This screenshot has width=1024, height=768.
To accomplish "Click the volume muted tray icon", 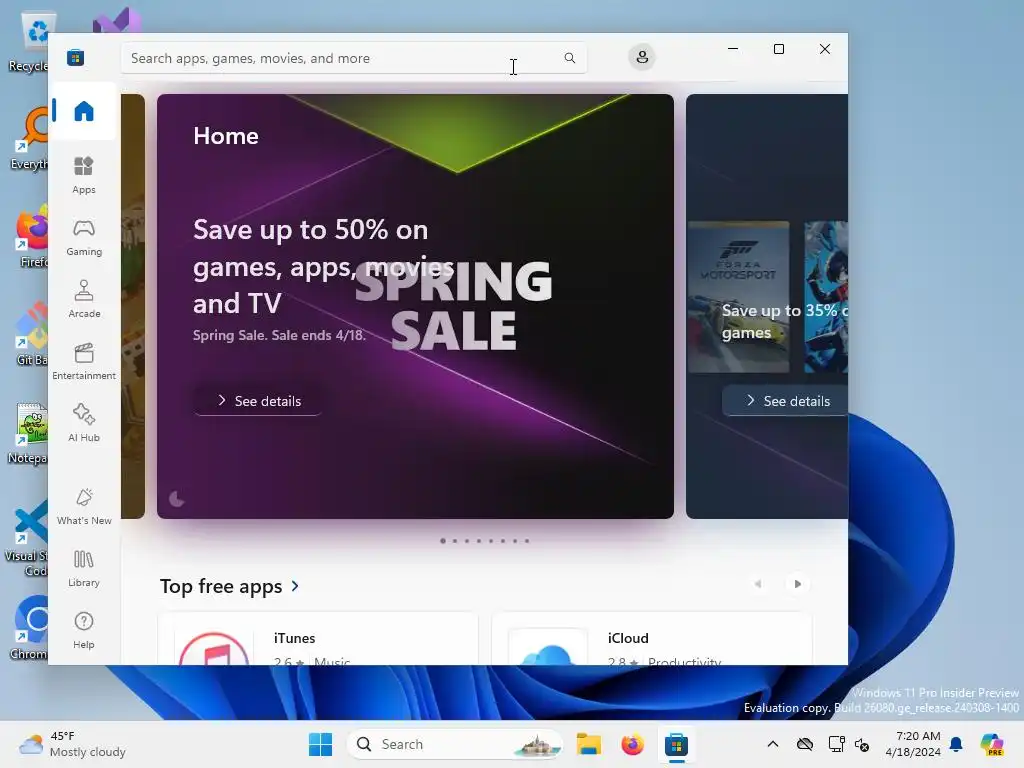I will coord(862,744).
